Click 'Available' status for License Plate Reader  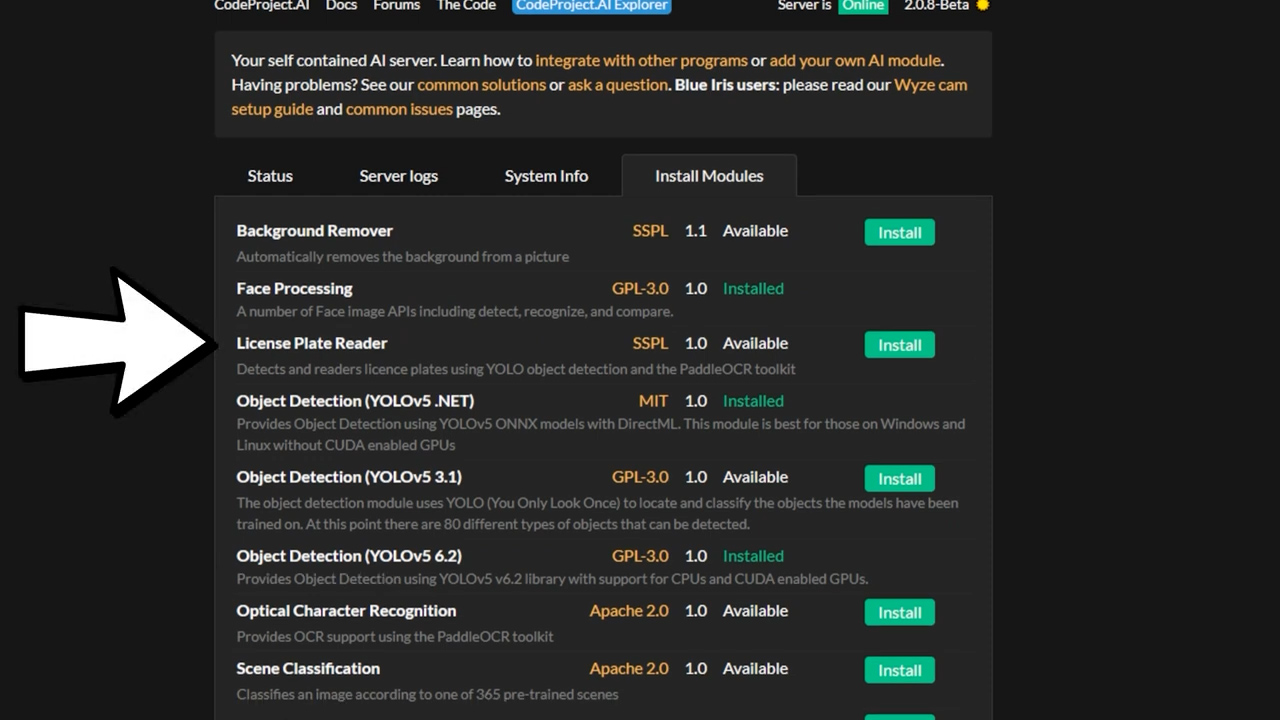tap(755, 343)
